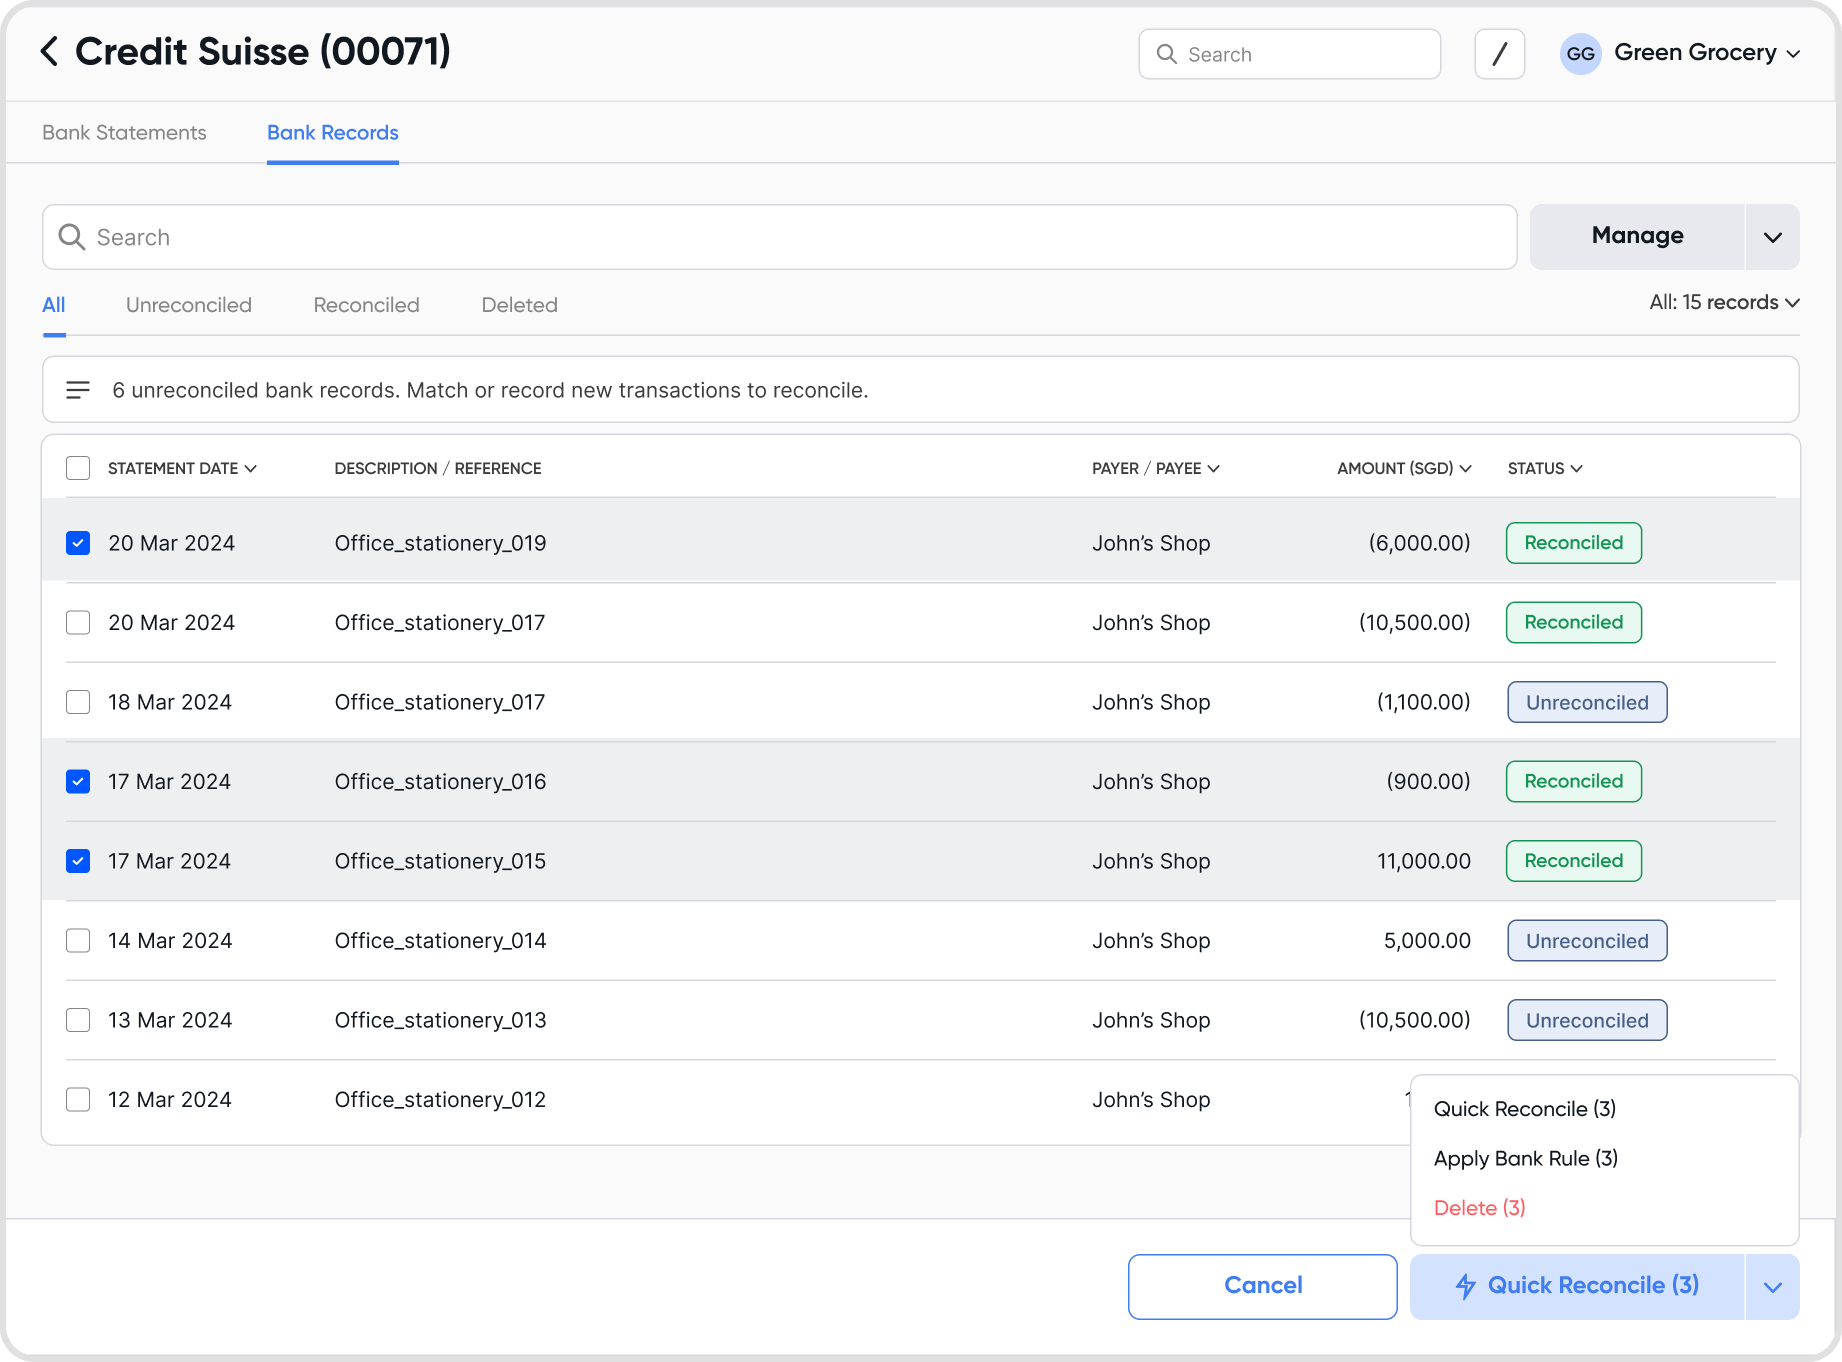
Task: Select the Bank Records tab
Action: [332, 133]
